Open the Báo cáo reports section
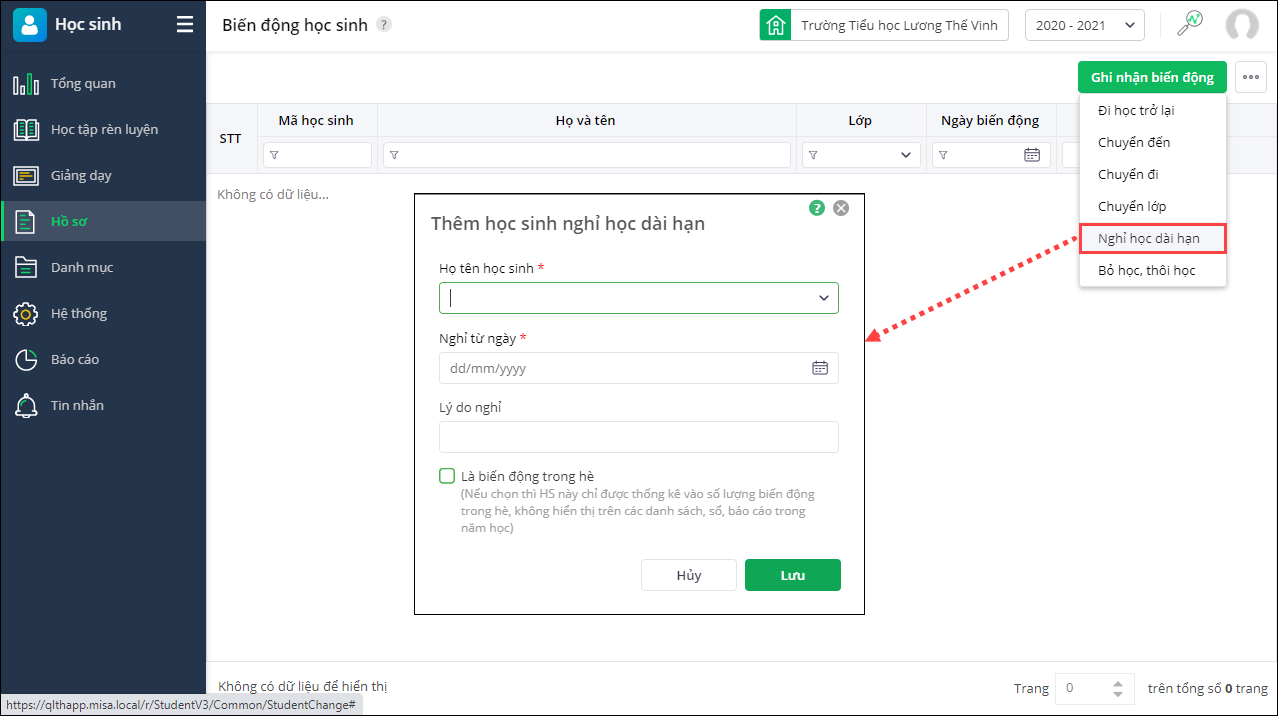 point(75,360)
